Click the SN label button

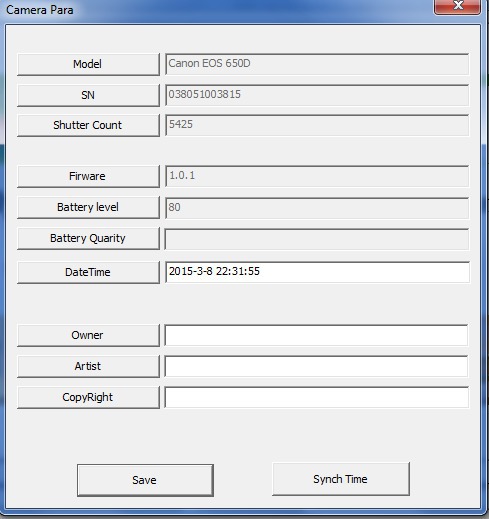point(88,95)
